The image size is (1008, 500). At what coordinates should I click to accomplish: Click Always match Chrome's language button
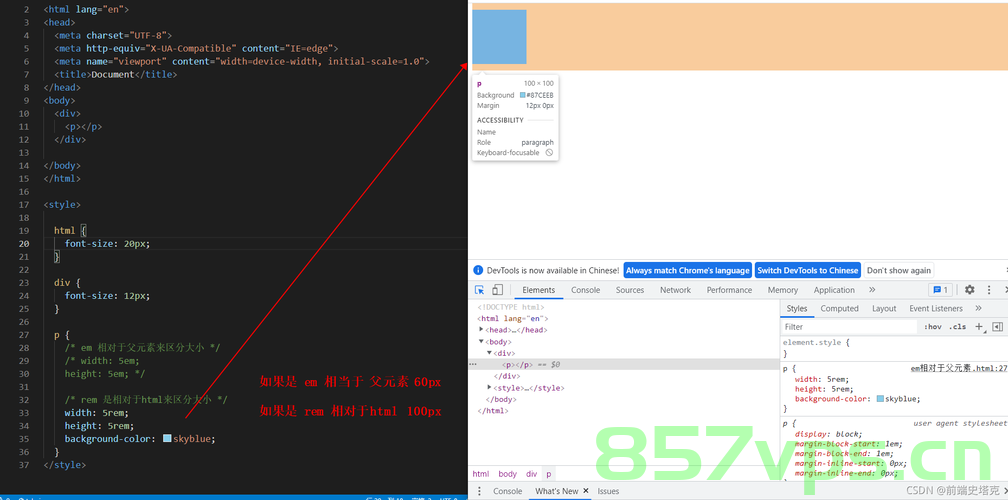pyautogui.click(x=687, y=271)
